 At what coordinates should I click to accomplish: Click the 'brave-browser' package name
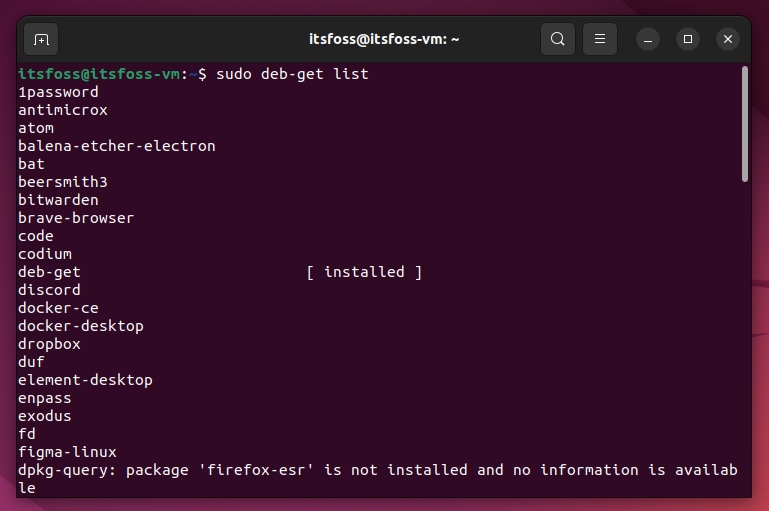point(76,218)
